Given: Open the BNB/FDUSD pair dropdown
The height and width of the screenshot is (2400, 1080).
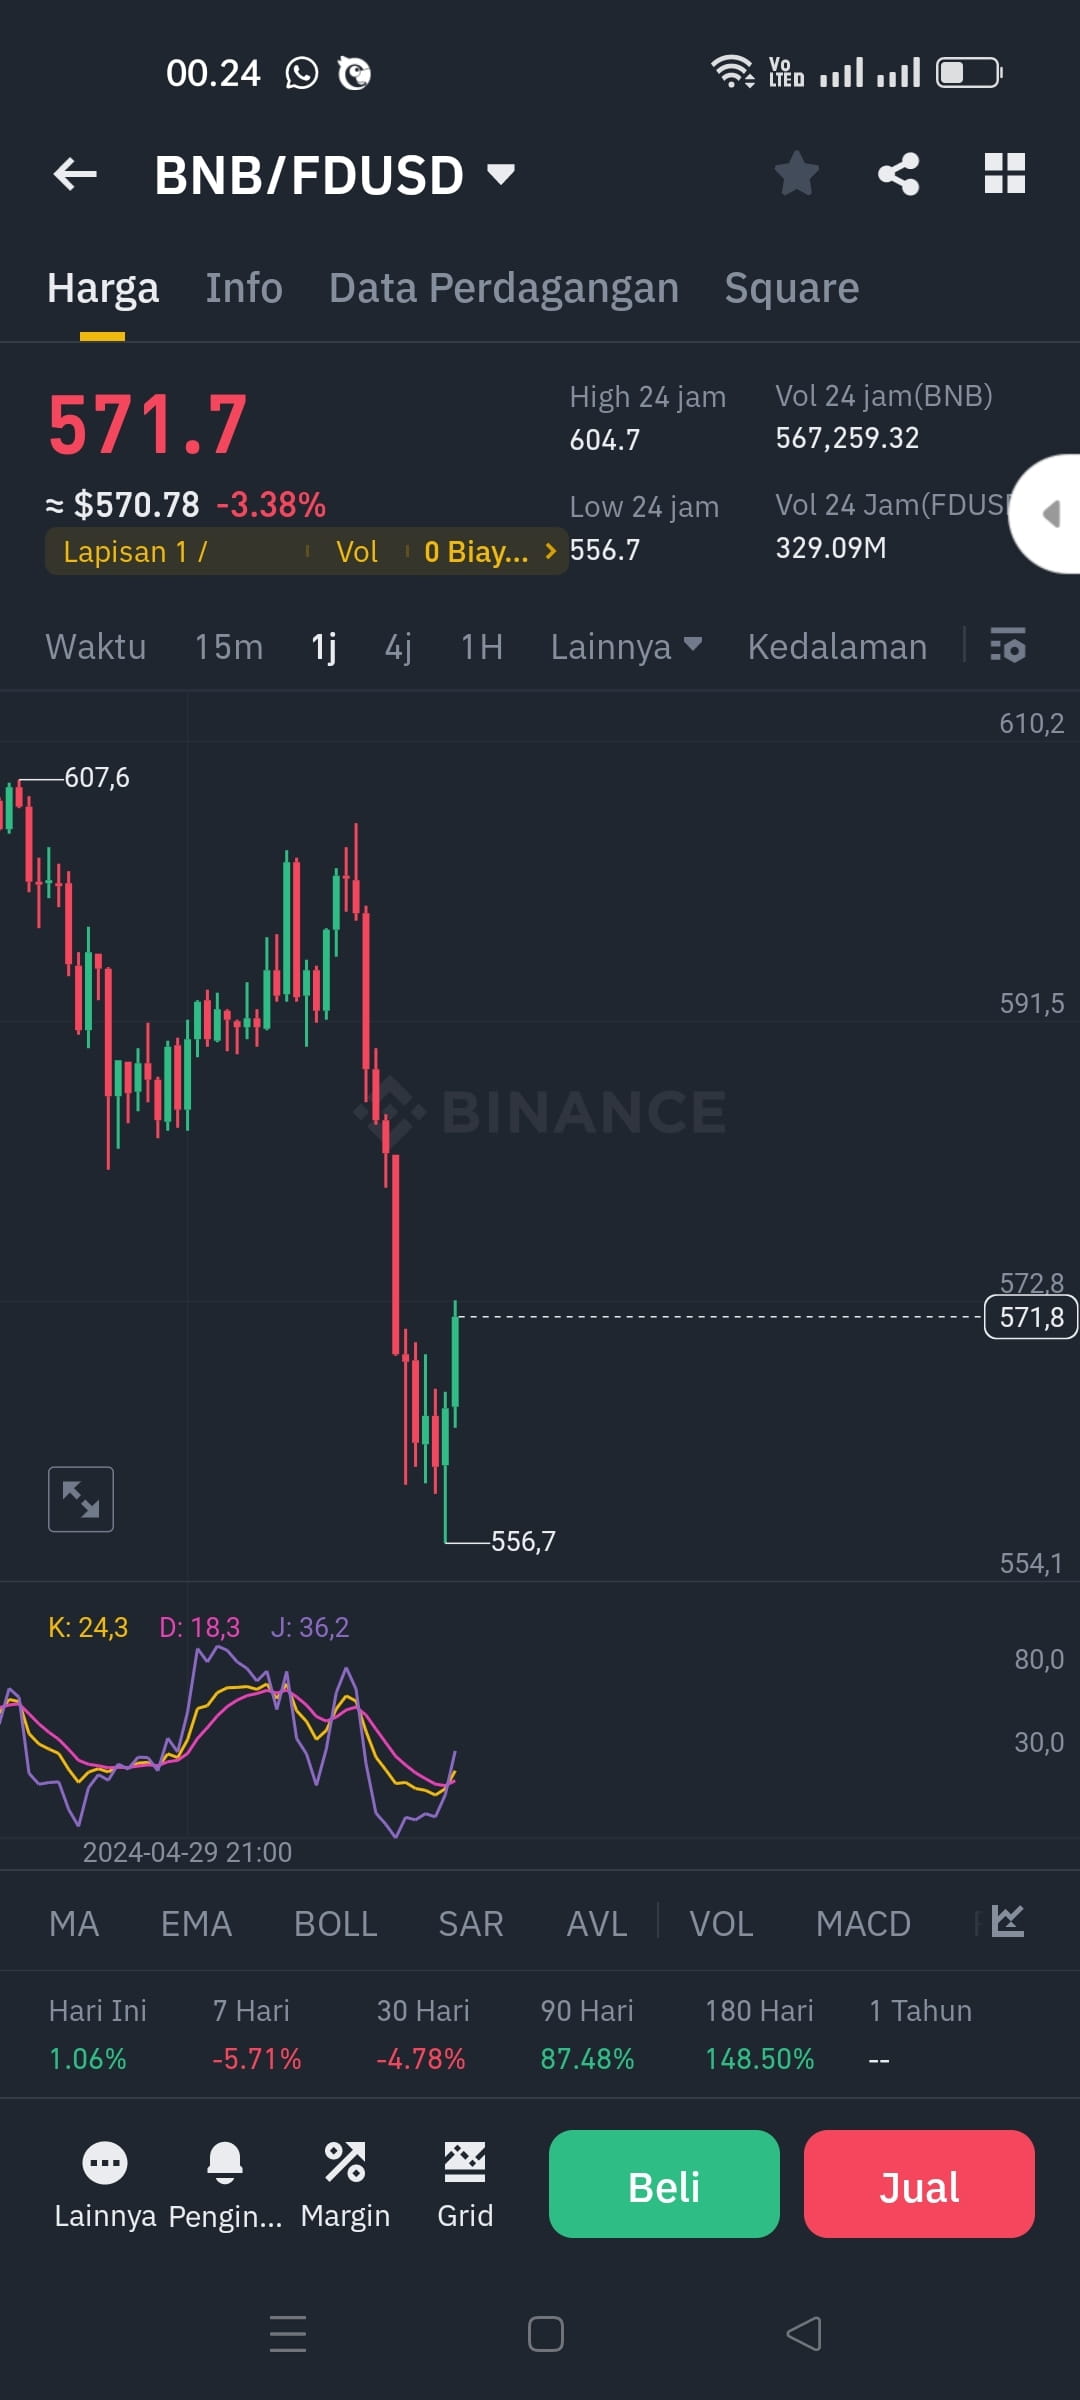Looking at the screenshot, I should click(502, 173).
